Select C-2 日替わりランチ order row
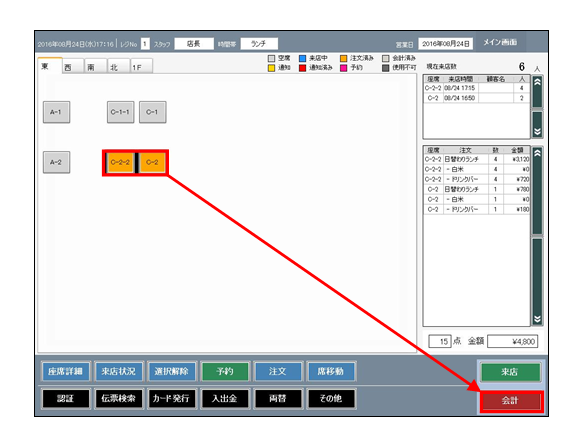 pos(477,189)
